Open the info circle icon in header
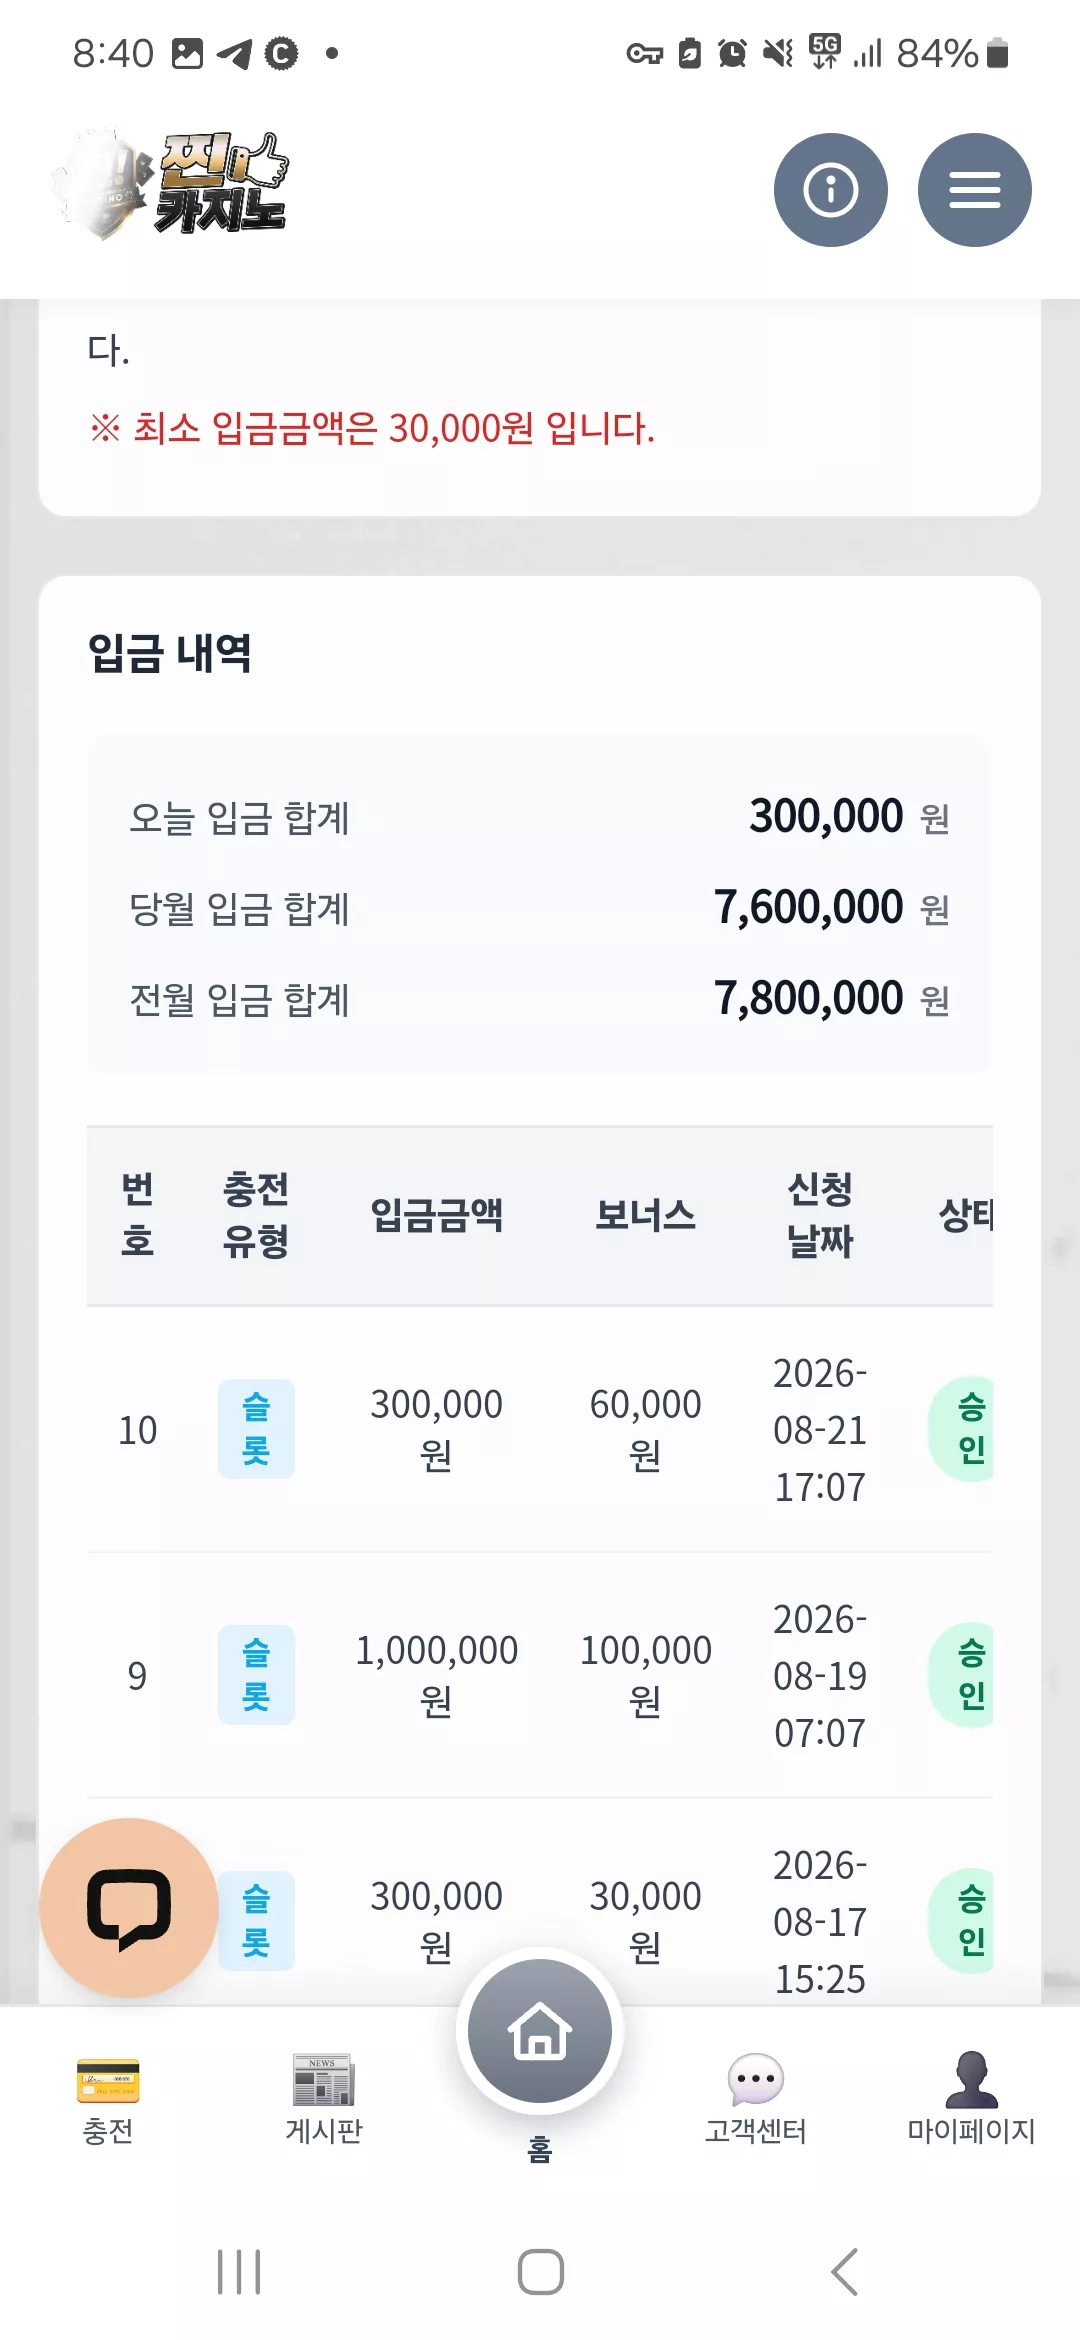This screenshot has width=1080, height=2340. [x=830, y=190]
